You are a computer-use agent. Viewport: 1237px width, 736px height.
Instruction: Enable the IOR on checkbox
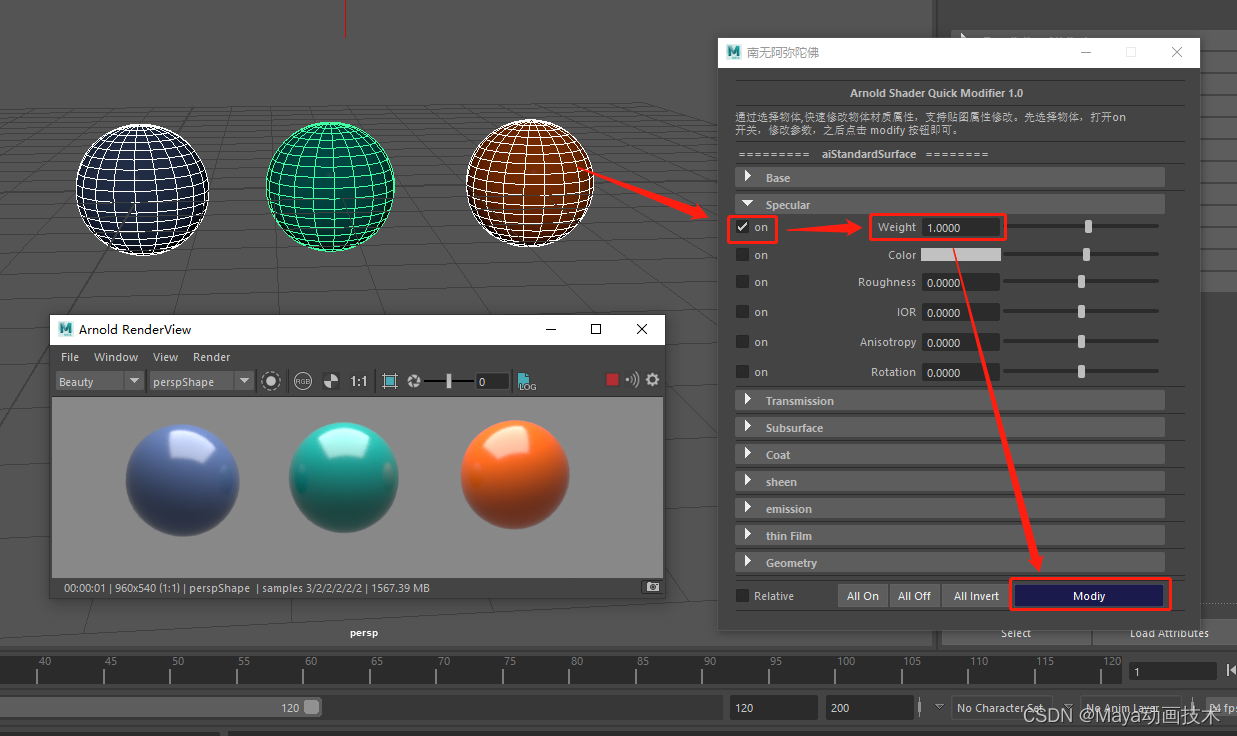742,312
